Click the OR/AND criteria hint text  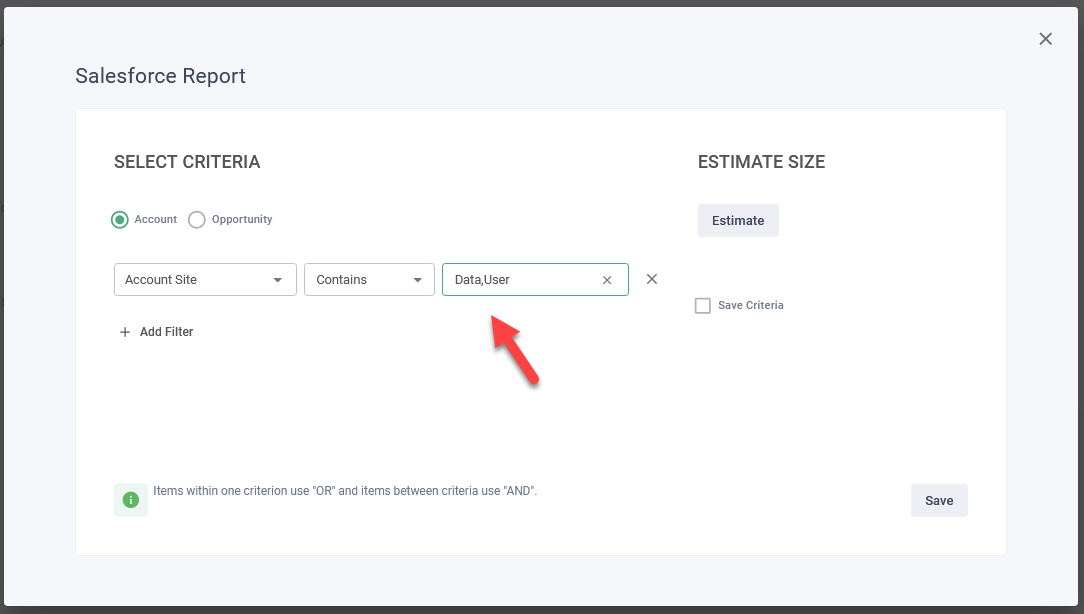345,491
